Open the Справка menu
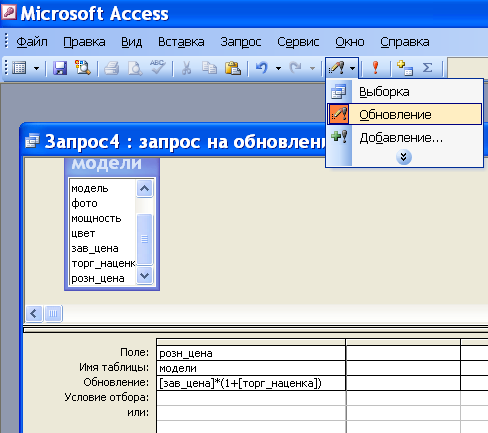Screen dimensions: 488x433 405,42
